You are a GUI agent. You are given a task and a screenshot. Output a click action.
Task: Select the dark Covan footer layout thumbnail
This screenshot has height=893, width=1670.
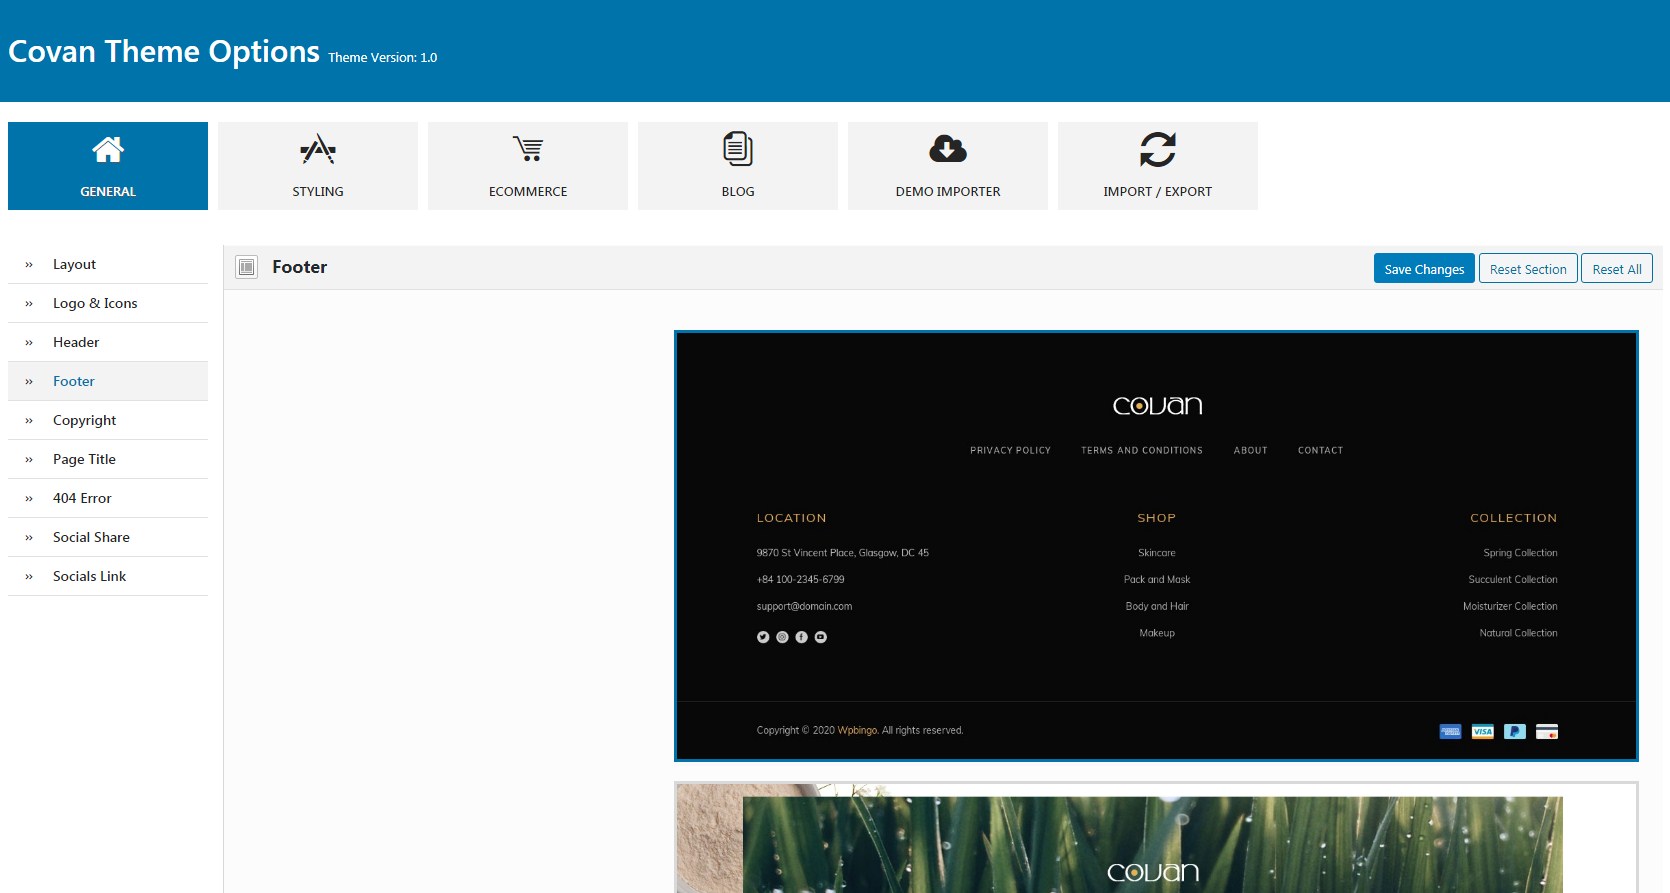[1156, 546]
